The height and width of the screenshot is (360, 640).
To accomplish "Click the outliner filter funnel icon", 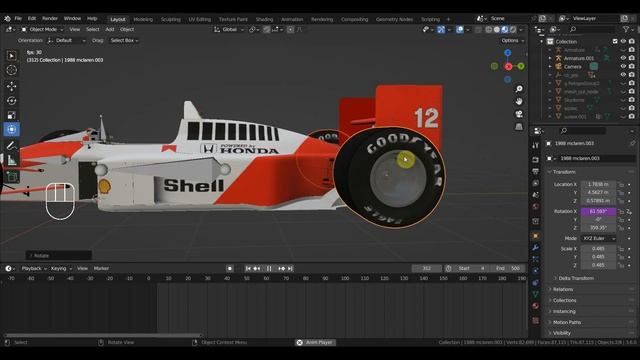I will pos(626,29).
